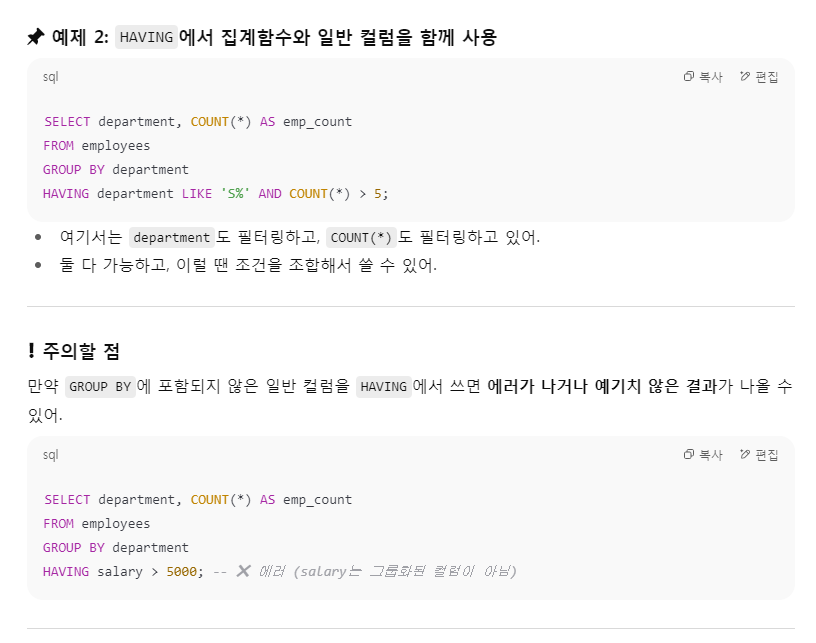Click the inline department code chip in bullet
This screenshot has width=816, height=643.
(172, 237)
